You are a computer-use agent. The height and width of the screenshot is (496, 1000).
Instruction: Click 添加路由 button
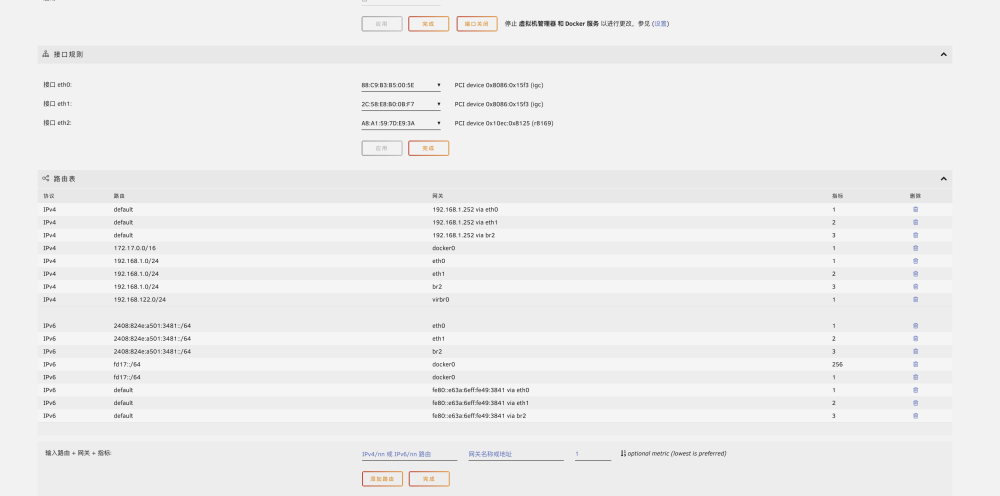[x=382, y=479]
